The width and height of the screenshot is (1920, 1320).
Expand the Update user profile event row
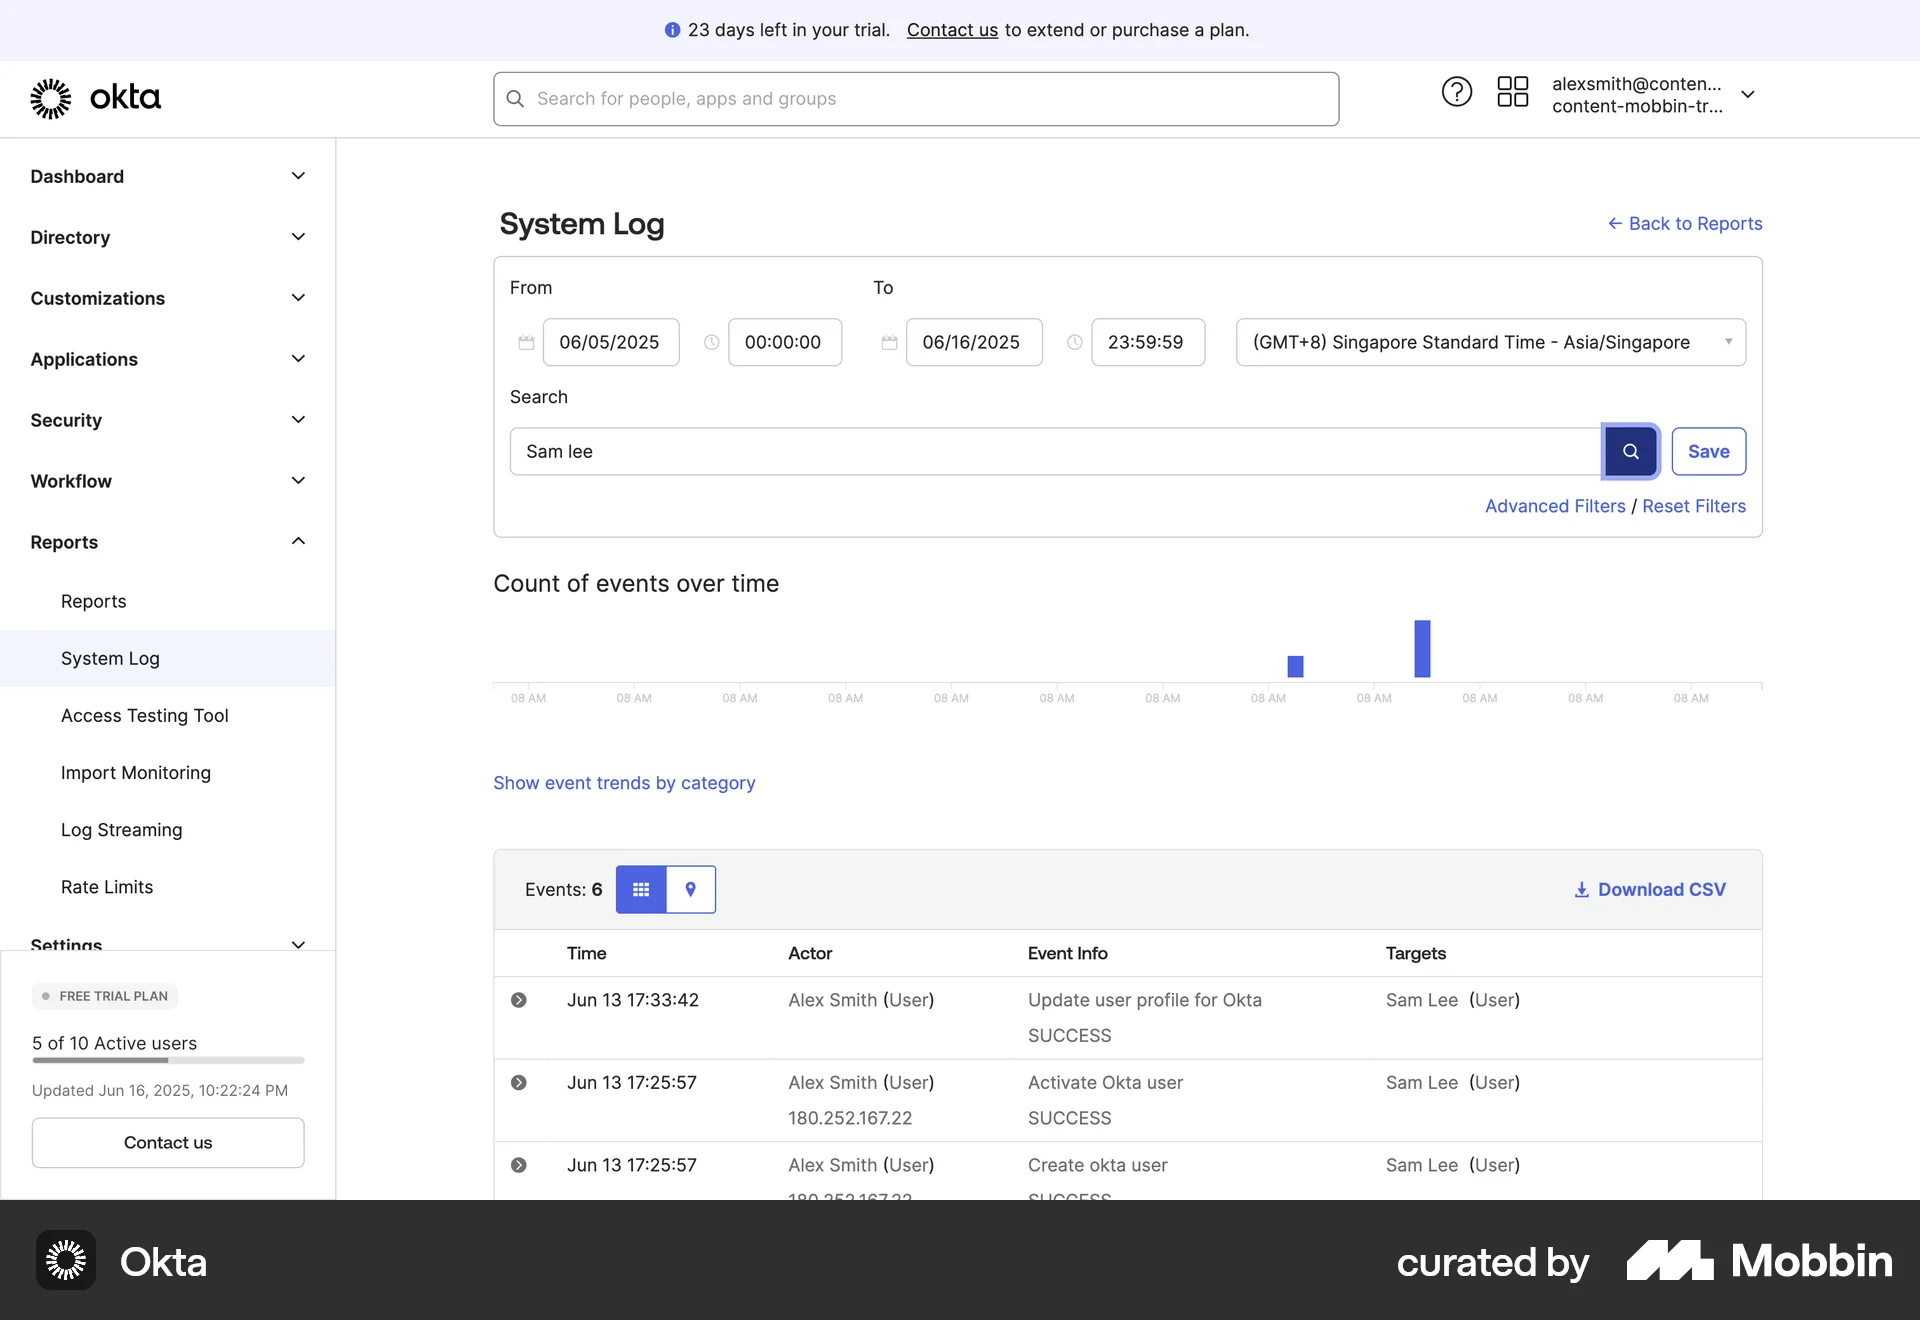click(518, 999)
